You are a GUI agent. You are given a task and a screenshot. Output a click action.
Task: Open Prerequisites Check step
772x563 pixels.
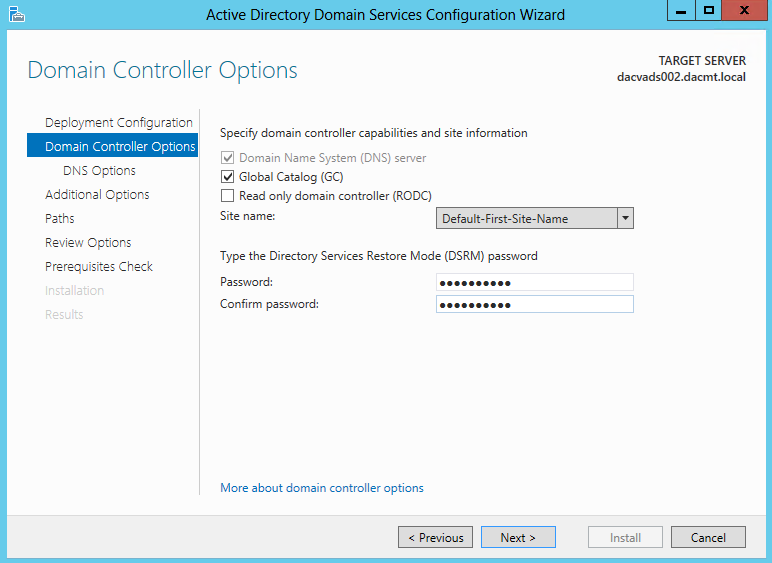pos(99,266)
